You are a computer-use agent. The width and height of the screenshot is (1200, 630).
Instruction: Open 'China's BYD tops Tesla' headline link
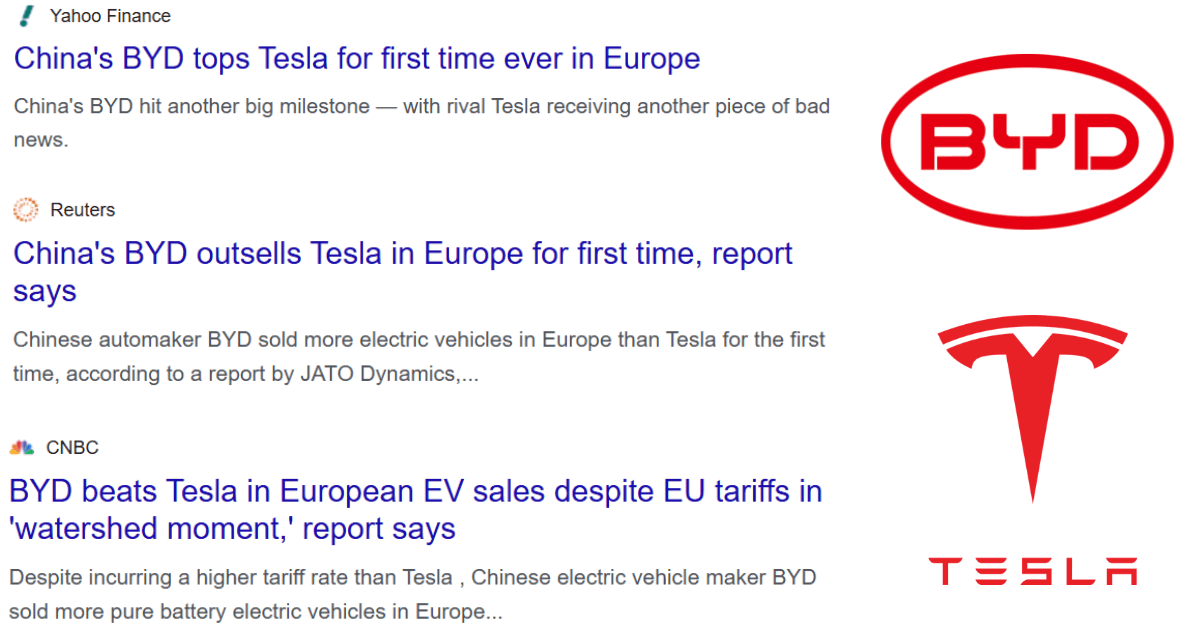point(357,58)
